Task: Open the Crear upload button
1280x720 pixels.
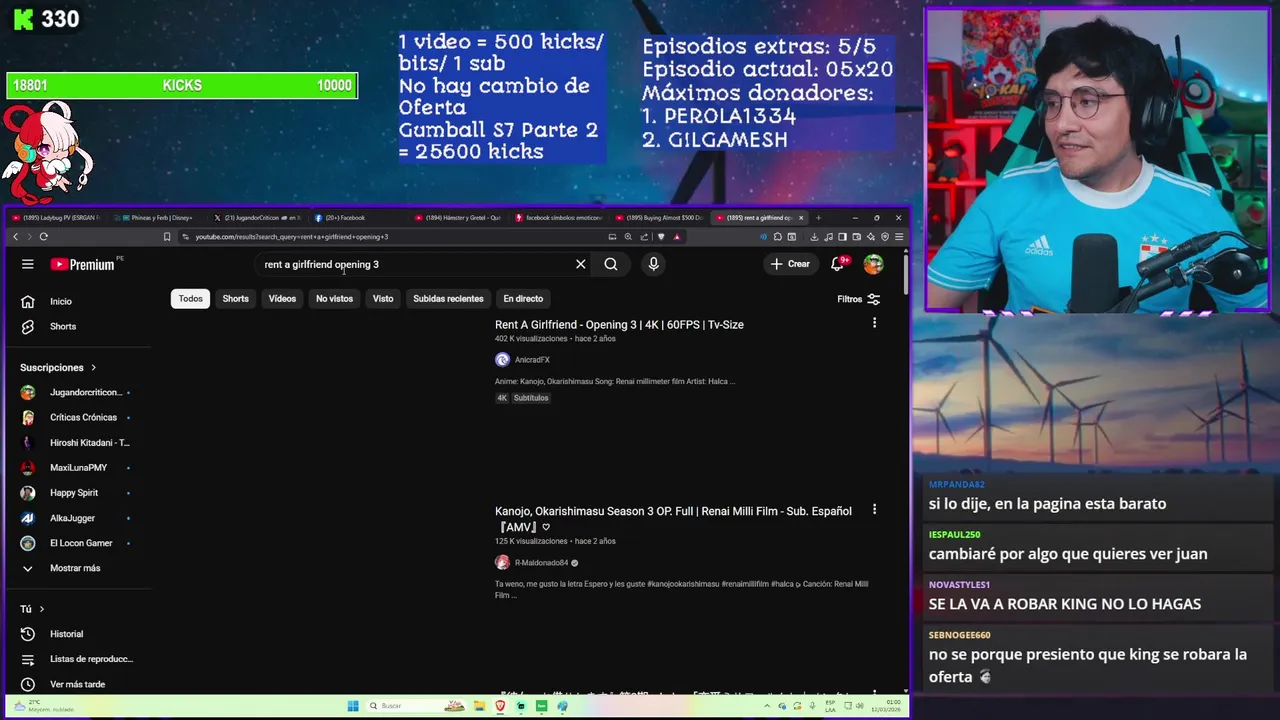Action: tap(790, 264)
